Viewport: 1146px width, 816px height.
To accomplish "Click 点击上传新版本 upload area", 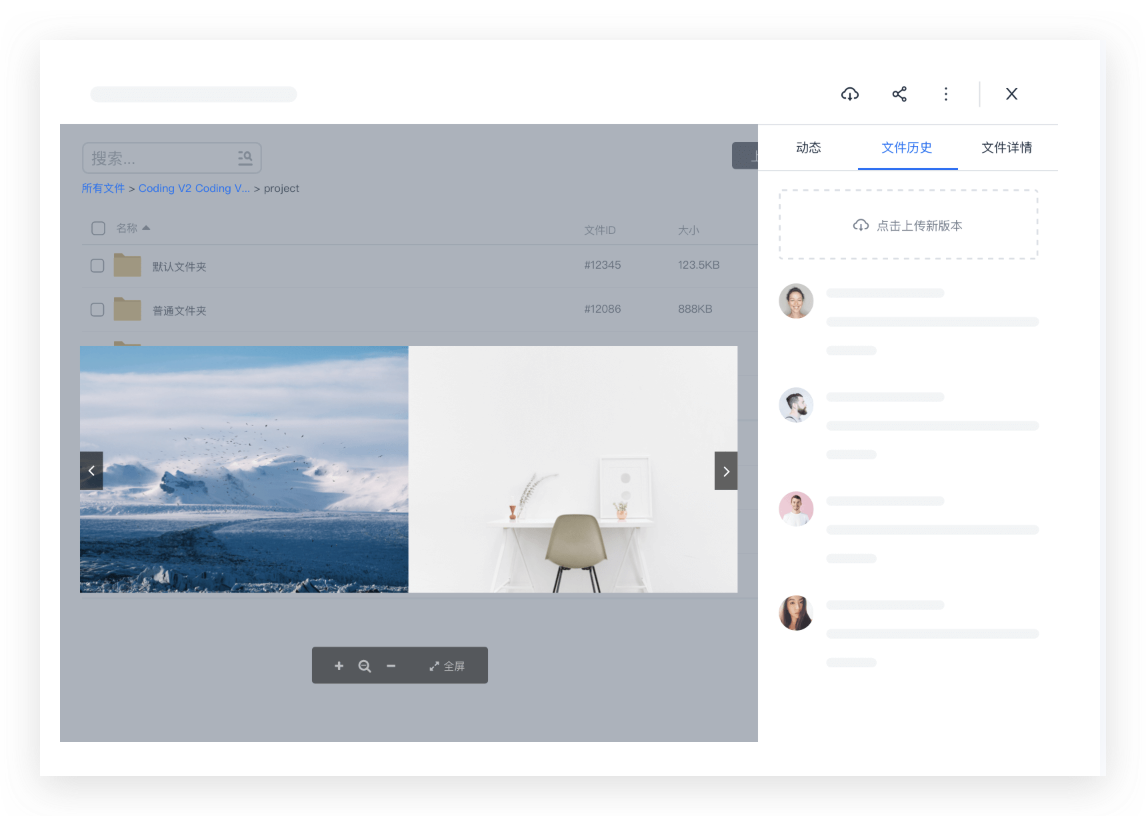I will pos(908,224).
